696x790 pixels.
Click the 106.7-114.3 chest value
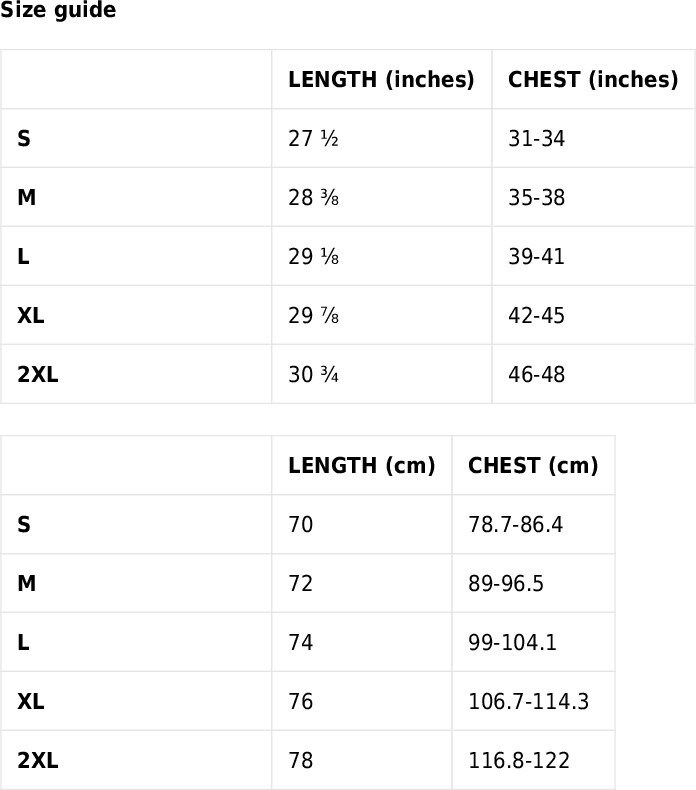pos(528,701)
